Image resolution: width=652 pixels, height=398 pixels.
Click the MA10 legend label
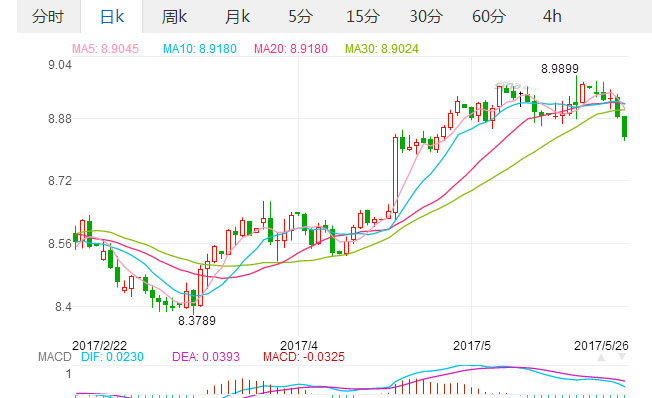tap(200, 49)
